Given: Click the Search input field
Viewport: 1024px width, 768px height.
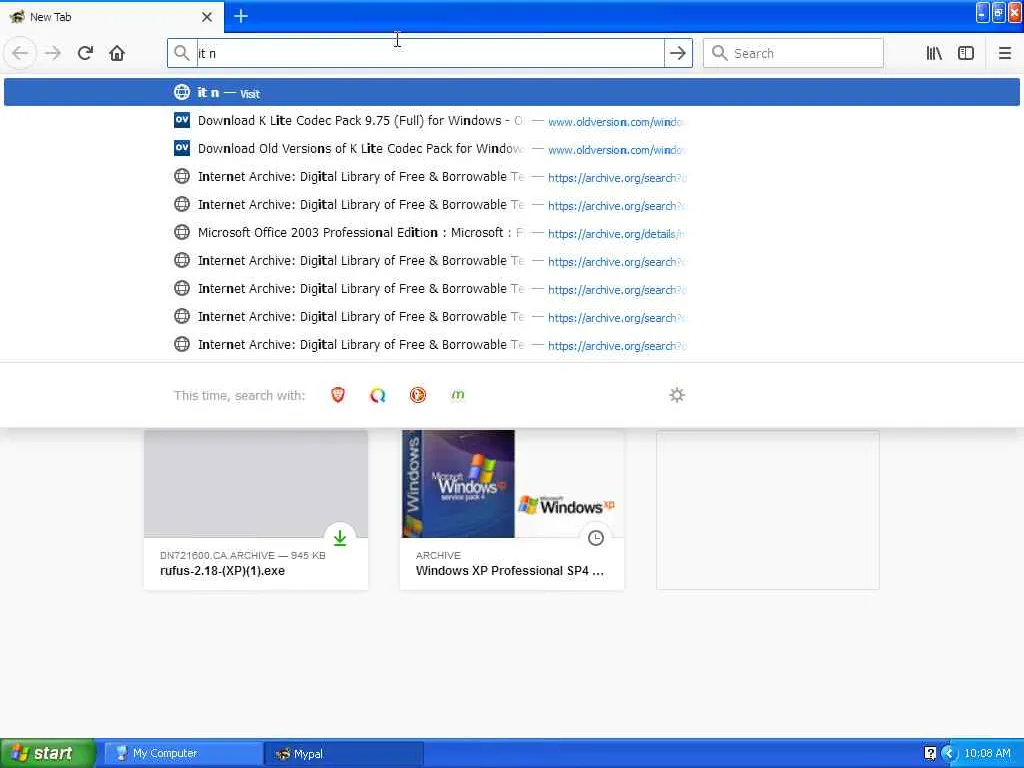Looking at the screenshot, I should (x=793, y=53).
